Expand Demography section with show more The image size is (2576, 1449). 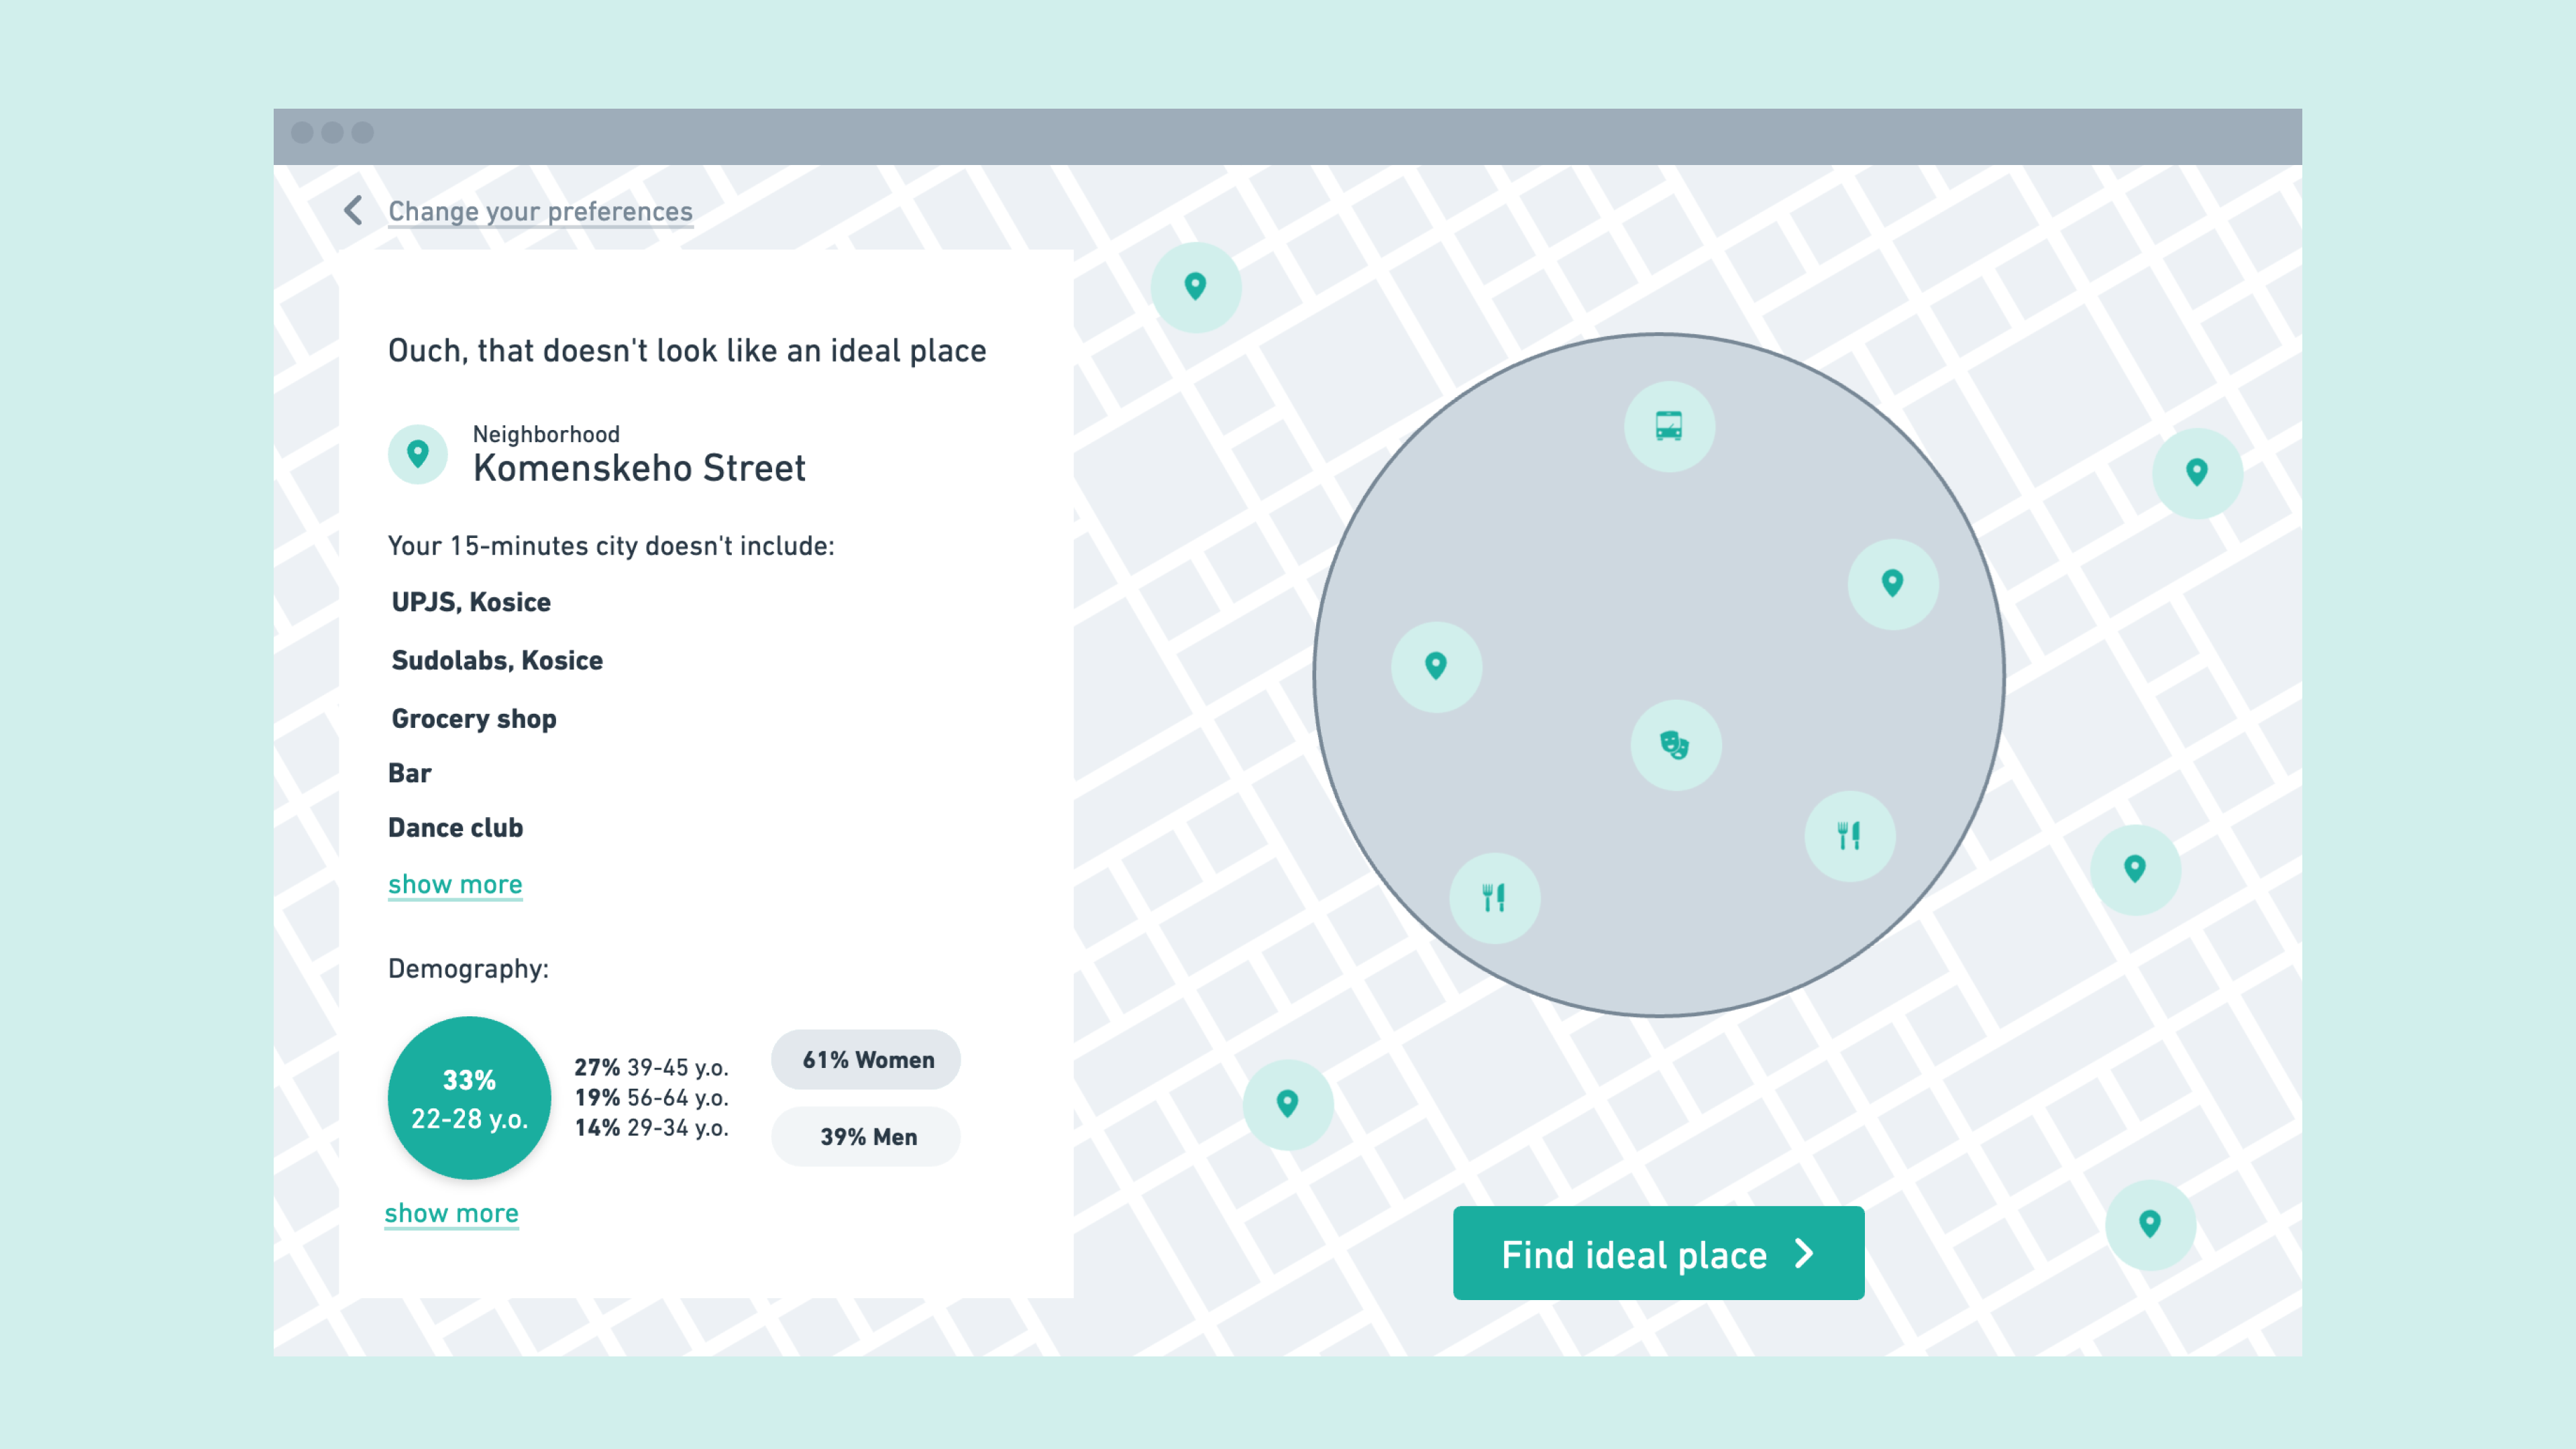pos(452,1213)
